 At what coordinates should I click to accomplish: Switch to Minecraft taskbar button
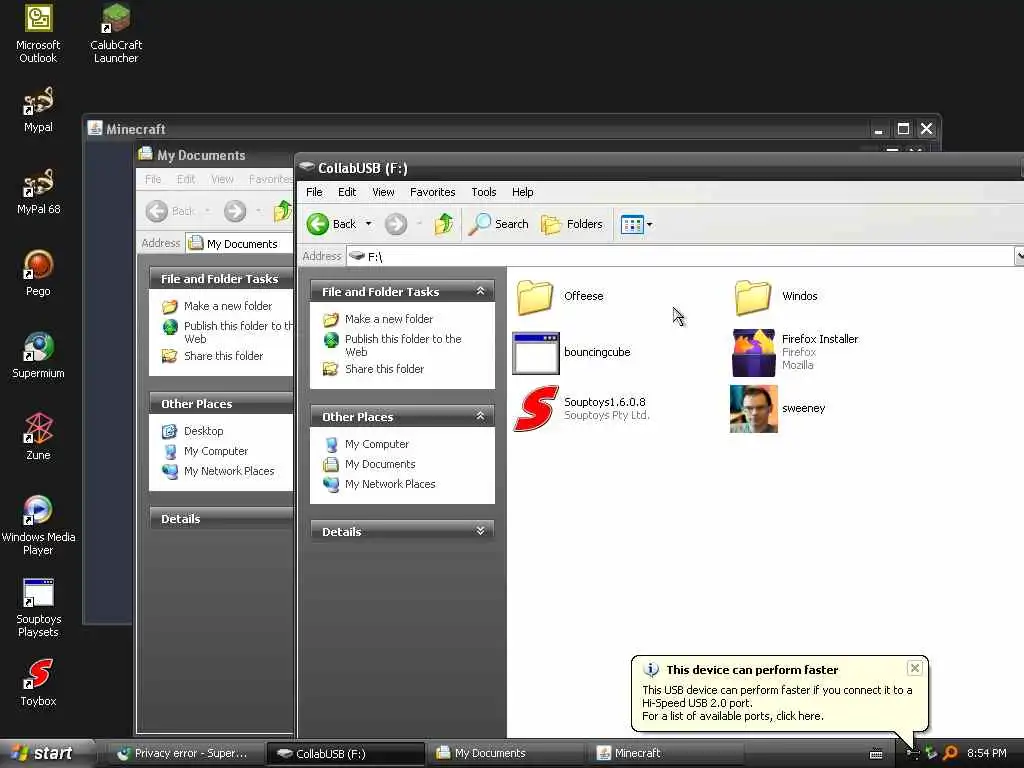click(666, 754)
